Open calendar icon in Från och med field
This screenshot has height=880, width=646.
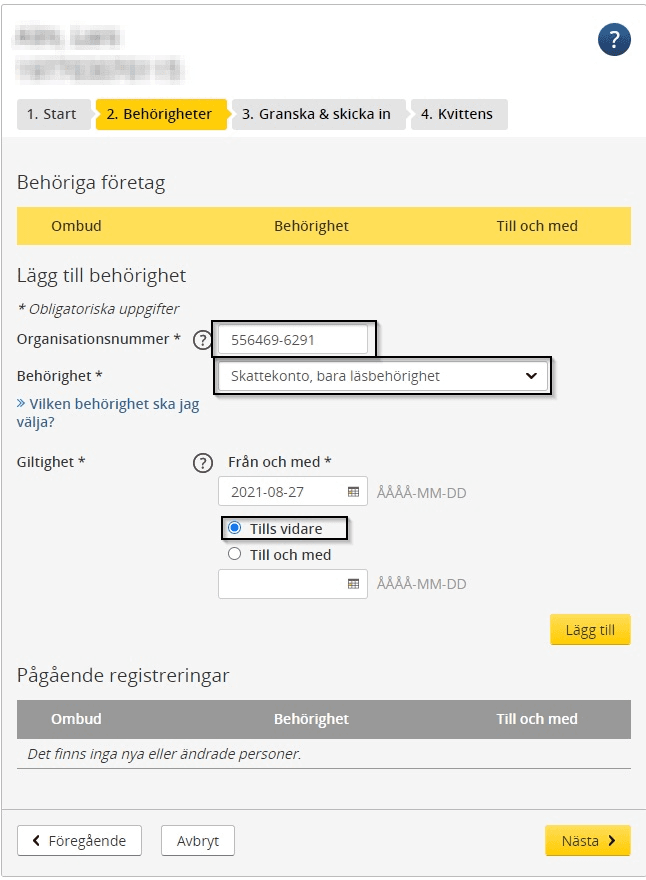pos(353,492)
